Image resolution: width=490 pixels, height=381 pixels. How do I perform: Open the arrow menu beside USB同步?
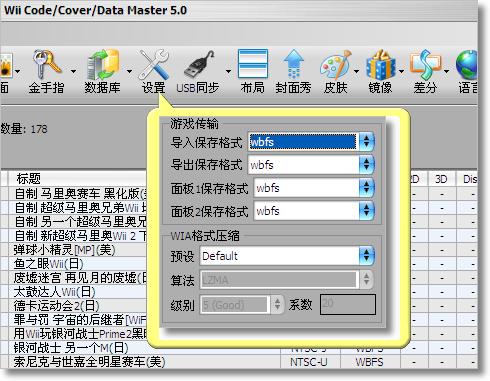(x=229, y=71)
